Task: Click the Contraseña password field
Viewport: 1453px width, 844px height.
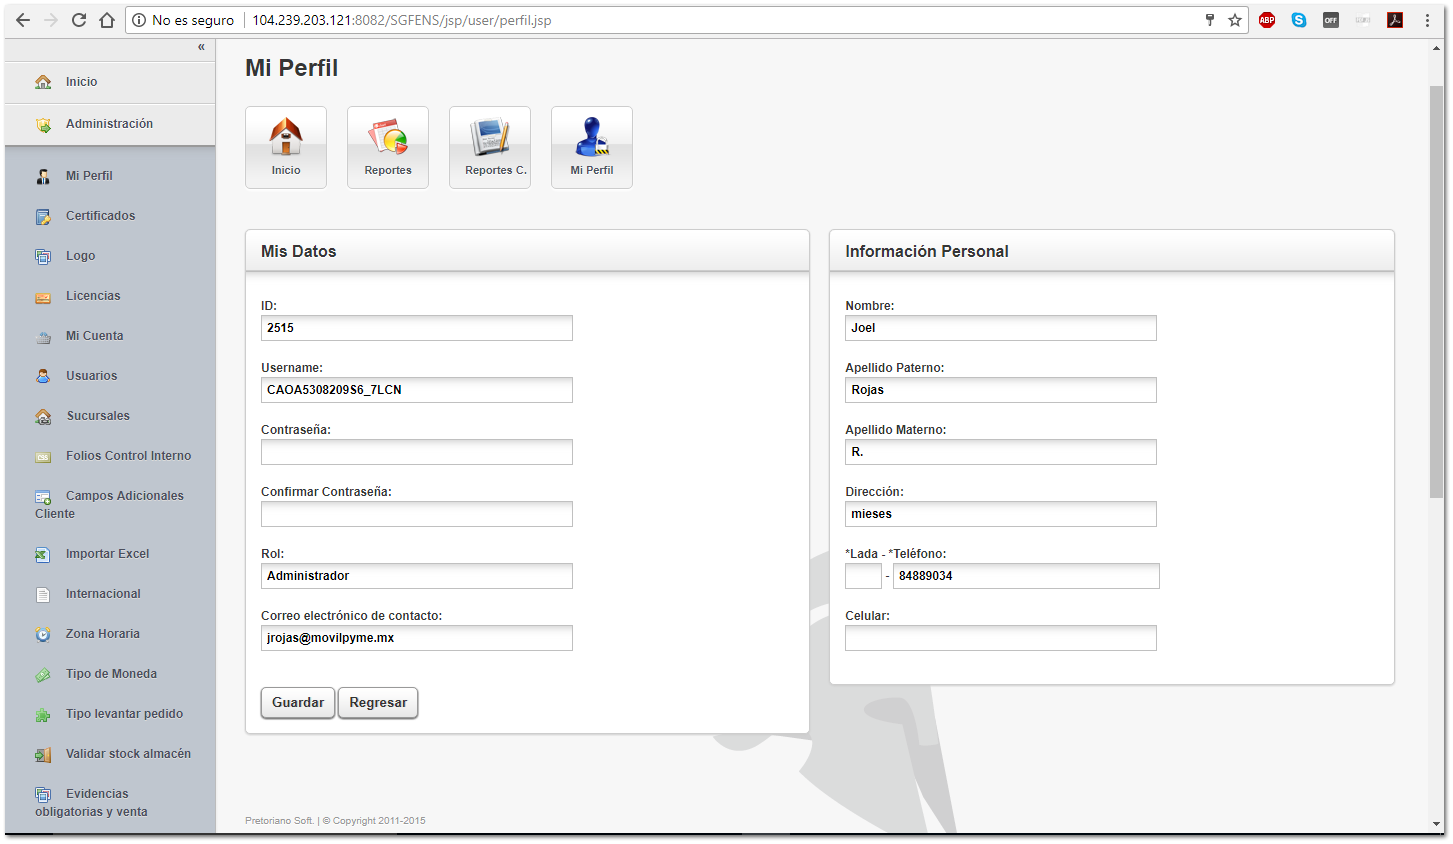Action: click(417, 452)
